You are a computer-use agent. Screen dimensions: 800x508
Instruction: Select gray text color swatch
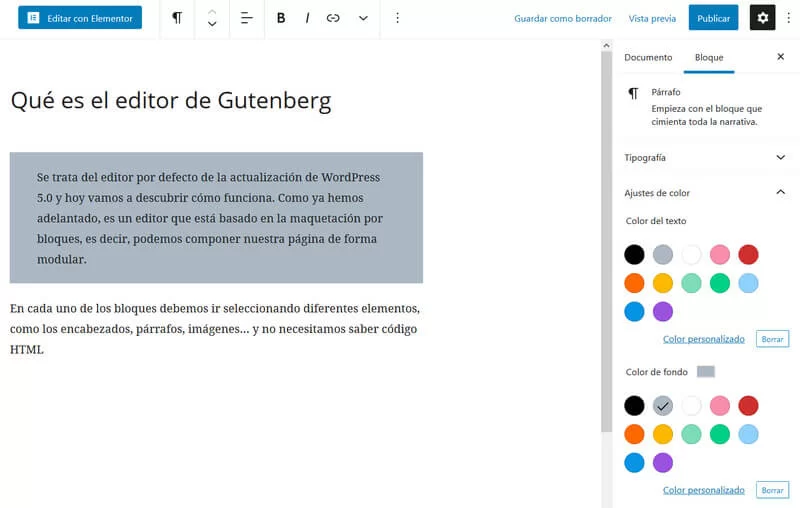click(x=663, y=255)
